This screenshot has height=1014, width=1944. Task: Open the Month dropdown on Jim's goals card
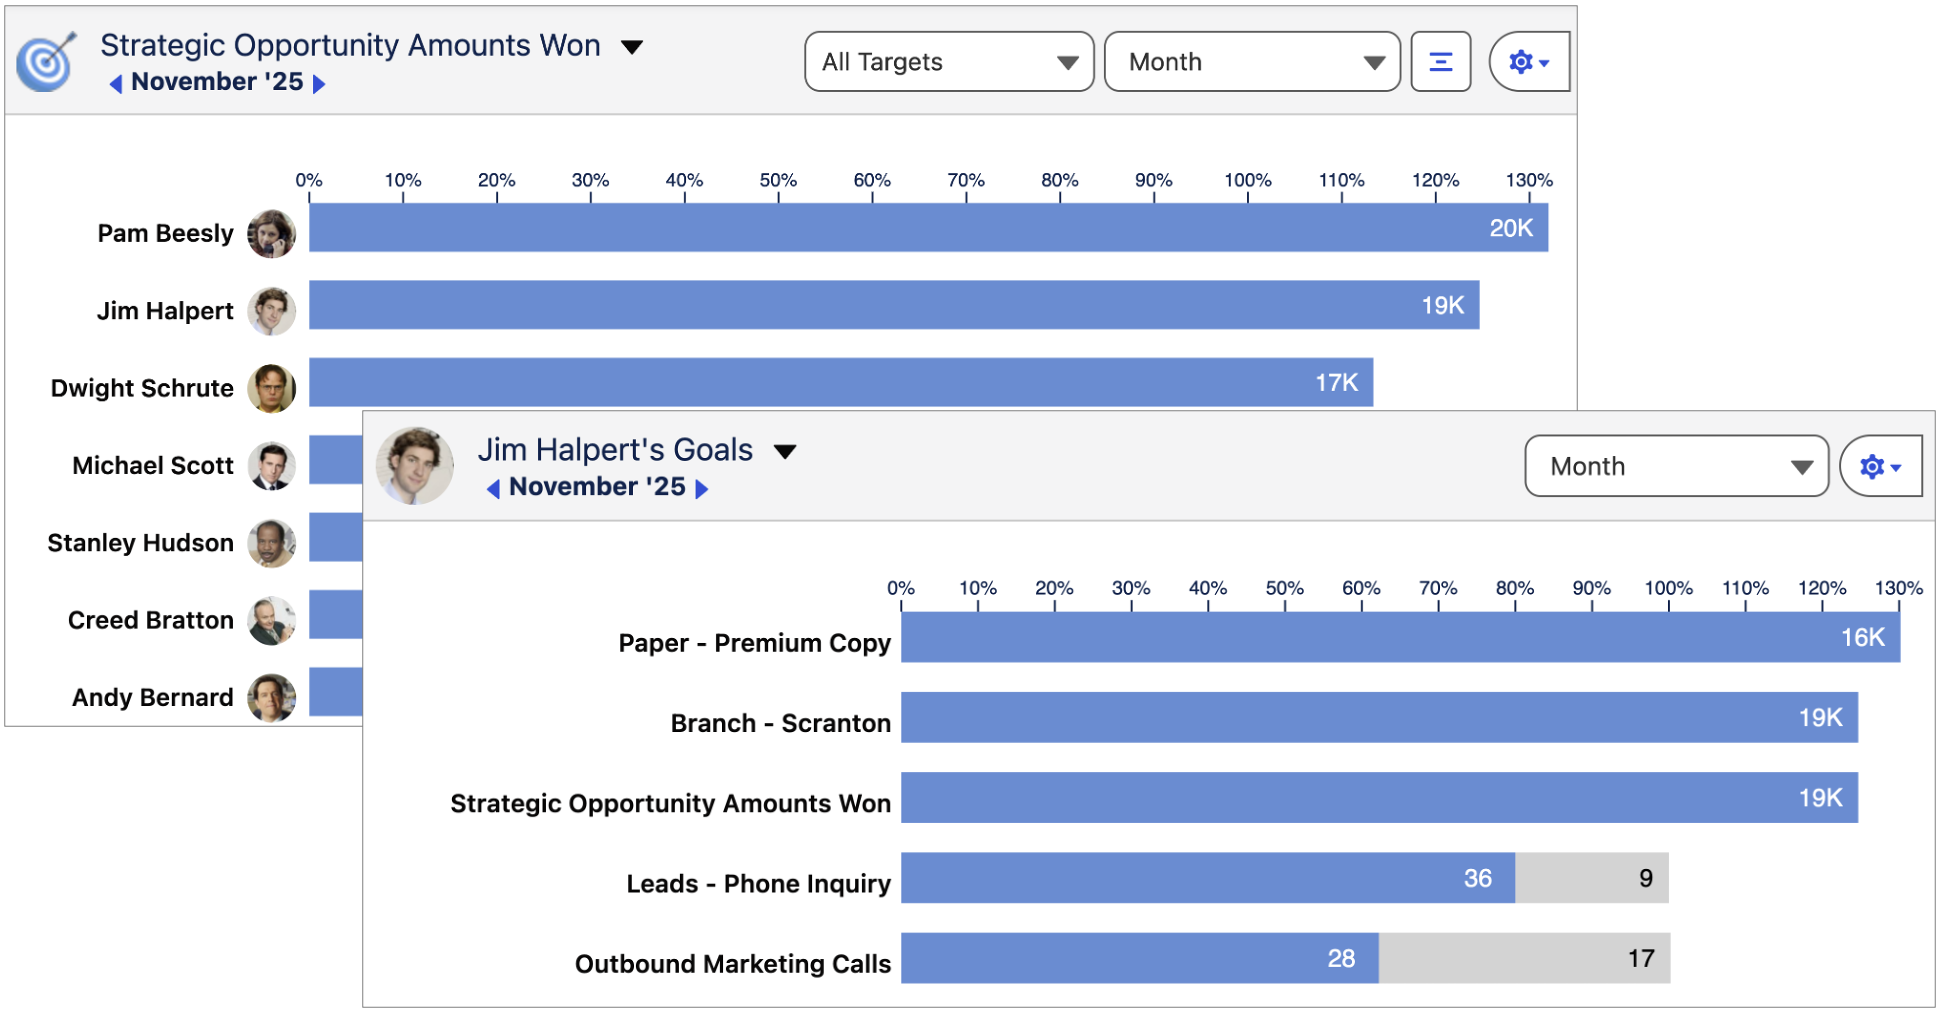coord(1675,465)
